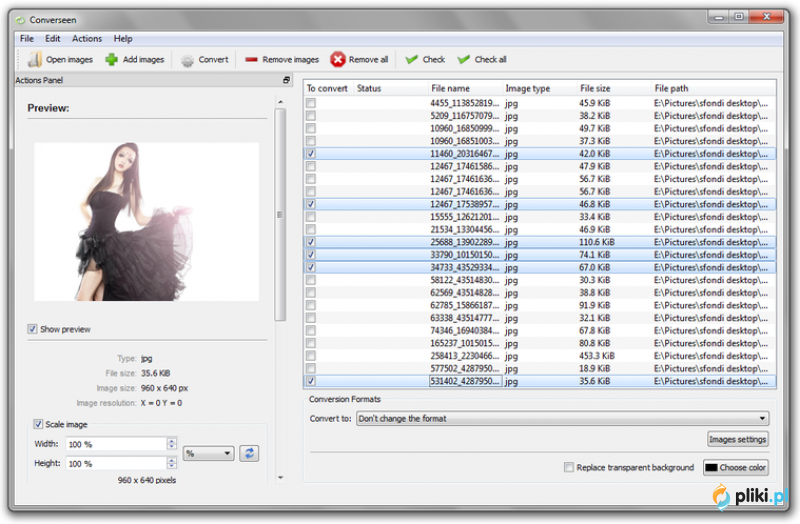
Task: Toggle the Show preview checkbox
Action: (x=32, y=329)
